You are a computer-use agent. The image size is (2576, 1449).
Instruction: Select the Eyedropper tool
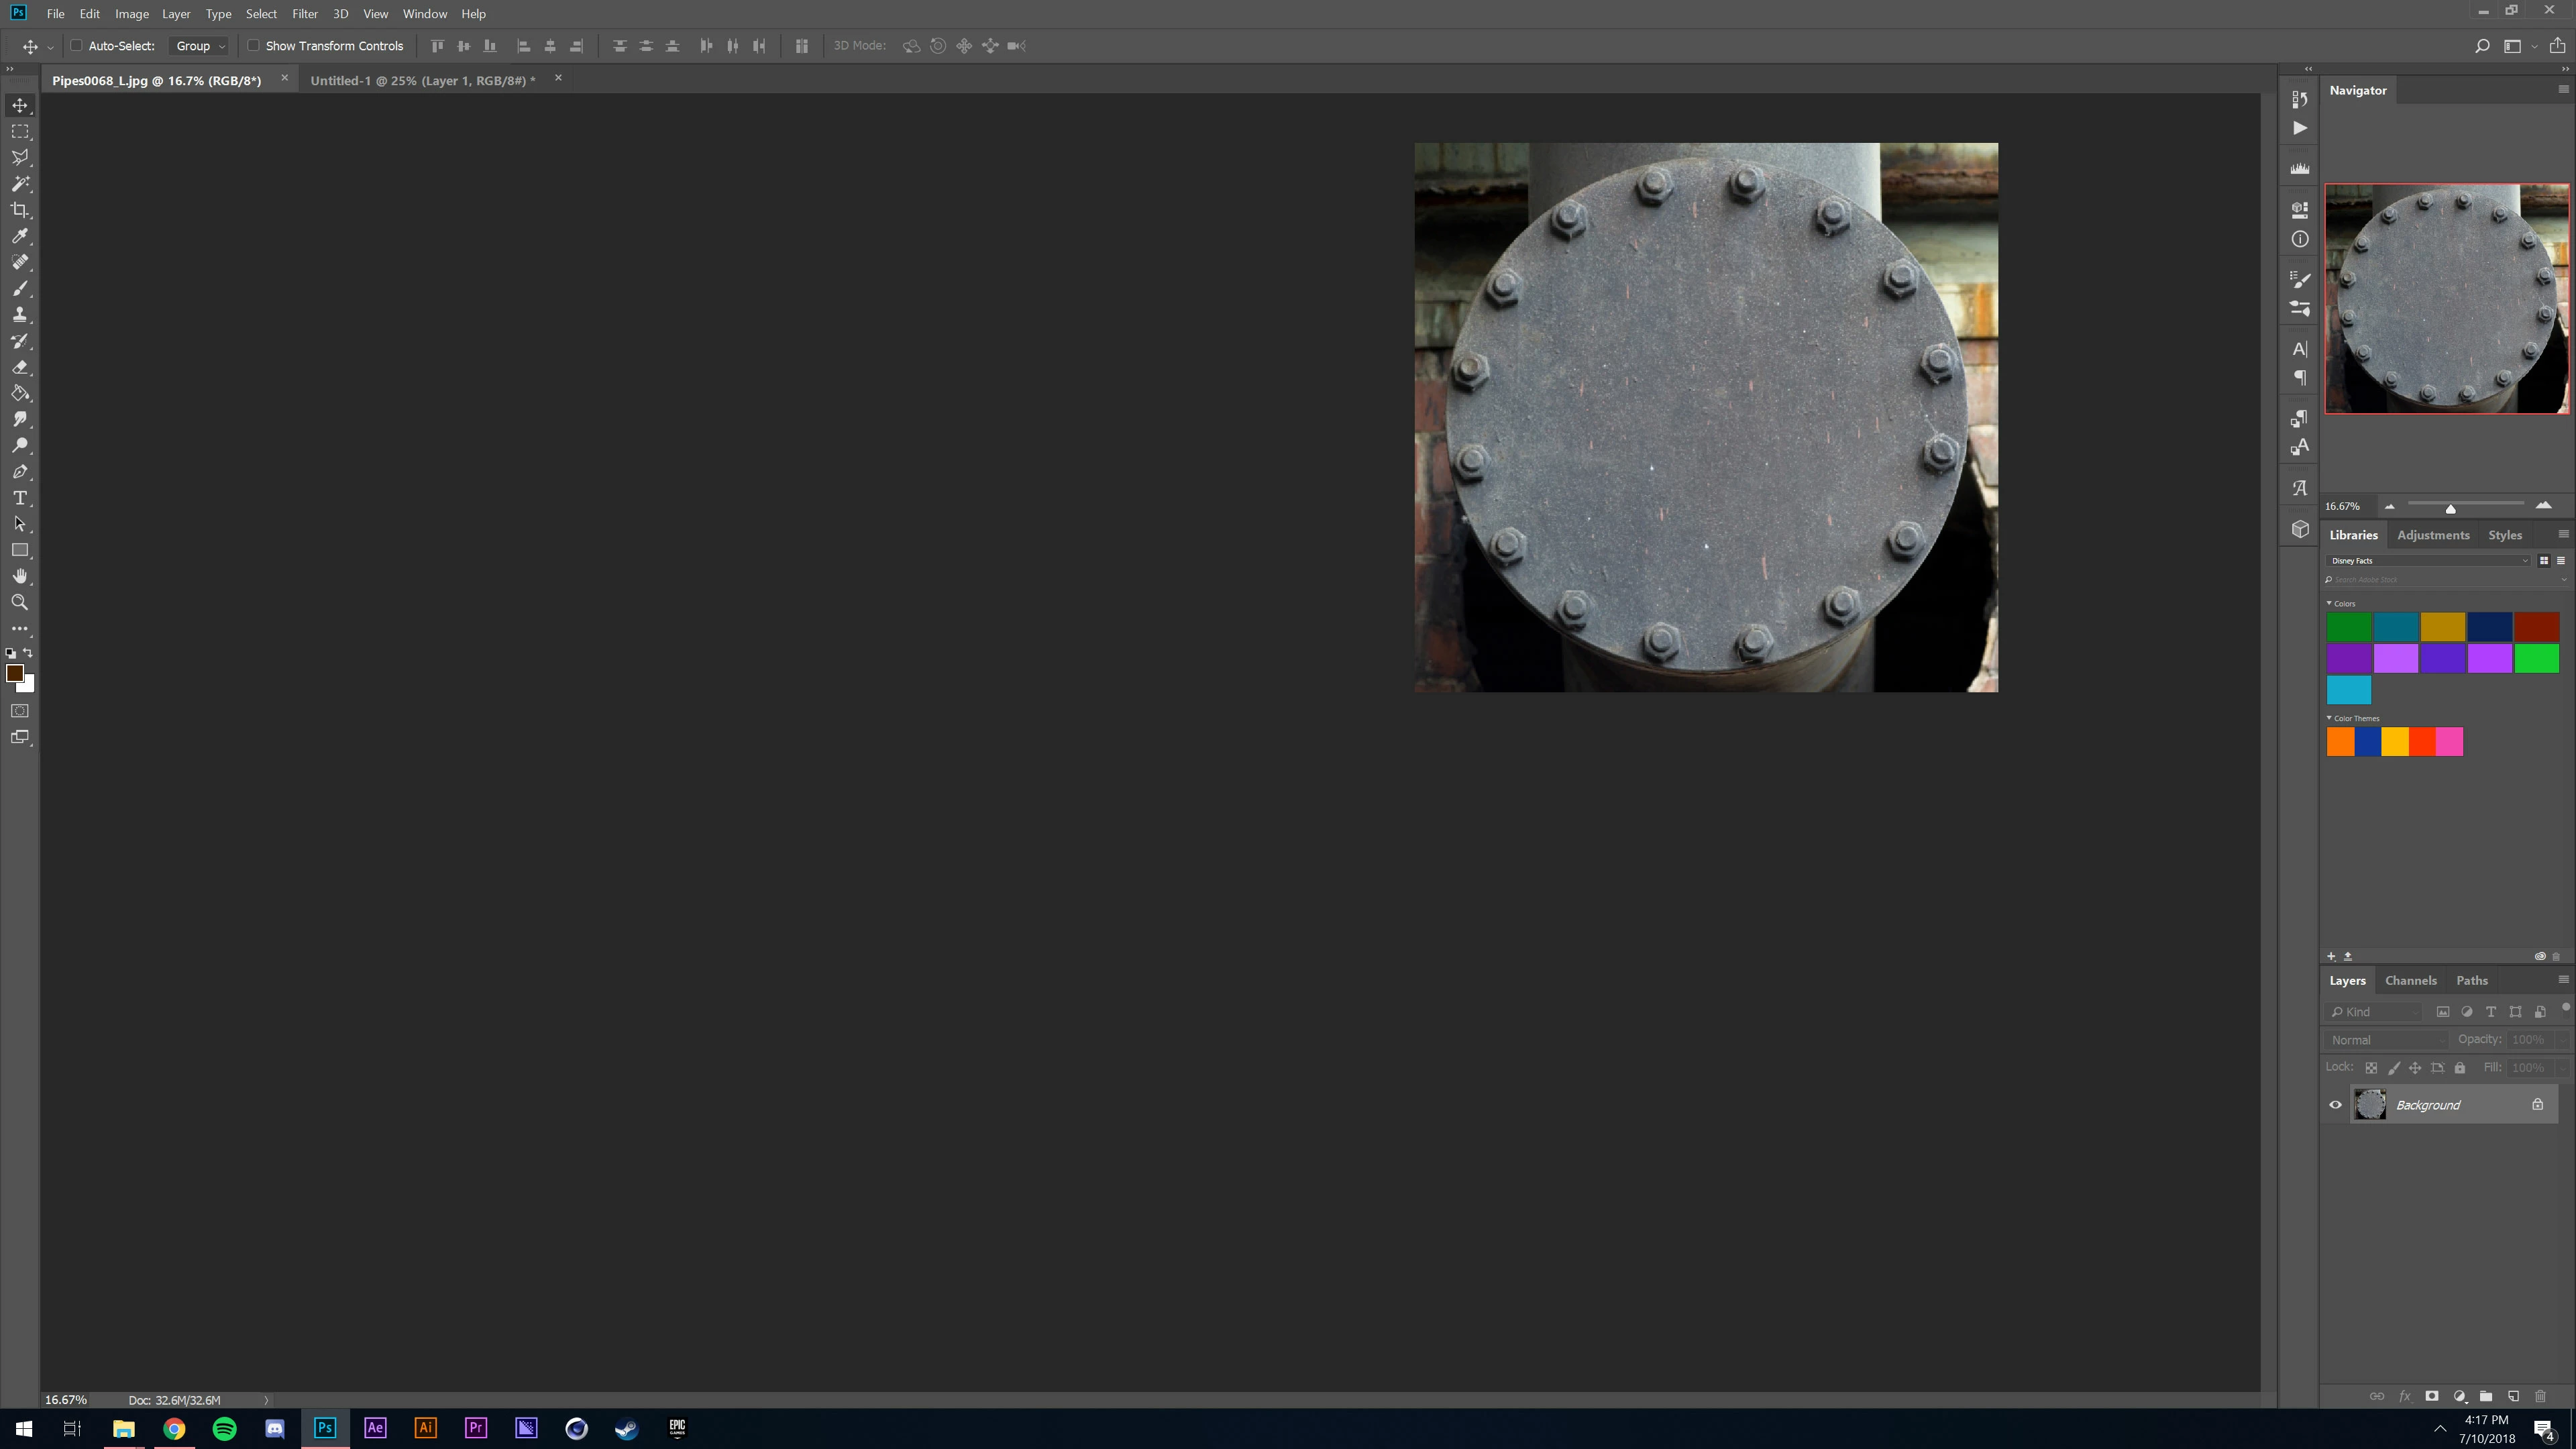[20, 236]
